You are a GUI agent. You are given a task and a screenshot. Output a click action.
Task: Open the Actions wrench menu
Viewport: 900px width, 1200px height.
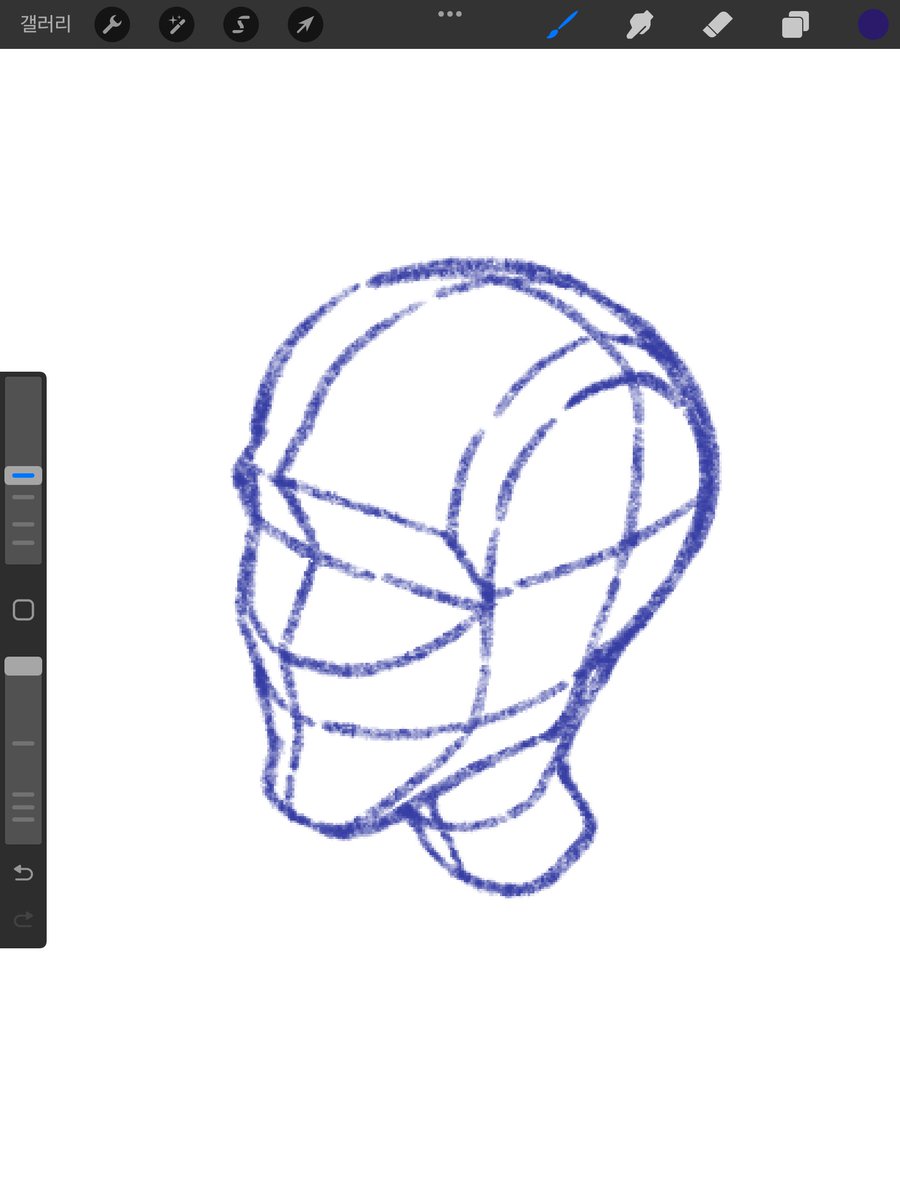pyautogui.click(x=112, y=24)
